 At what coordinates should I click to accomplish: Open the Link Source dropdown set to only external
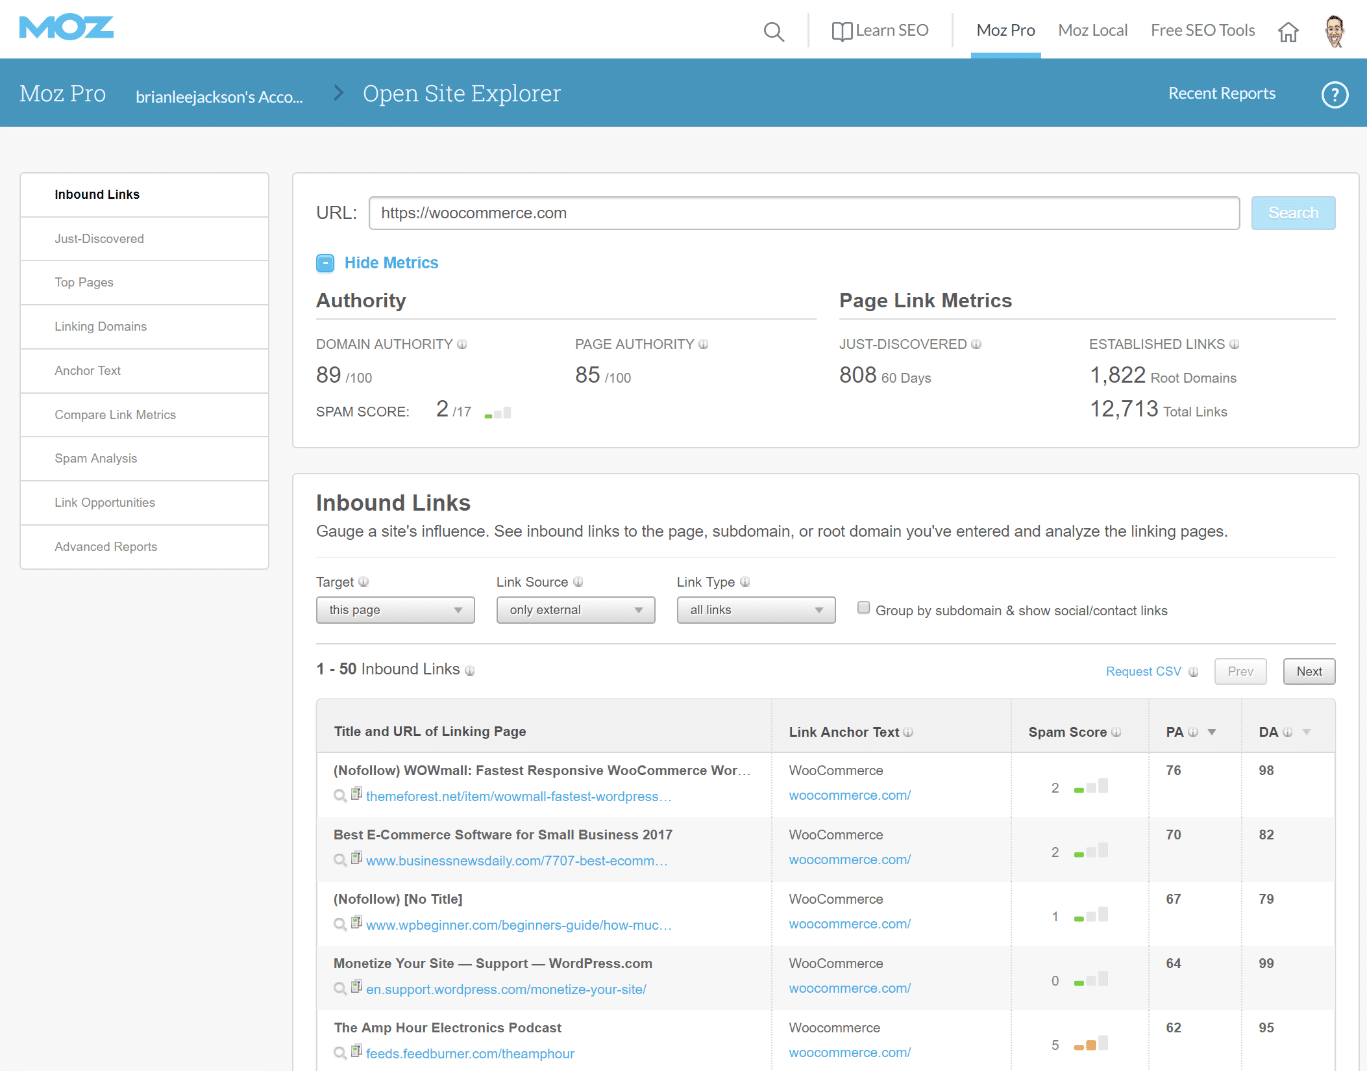point(575,609)
